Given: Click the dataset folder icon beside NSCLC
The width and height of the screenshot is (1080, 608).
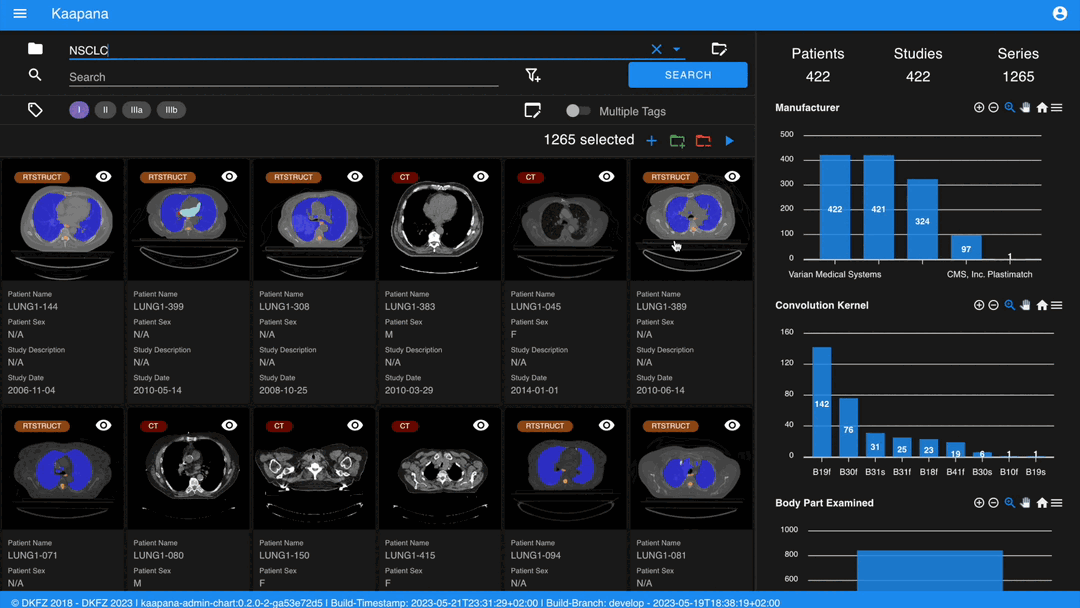Looking at the screenshot, I should pyautogui.click(x=35, y=48).
